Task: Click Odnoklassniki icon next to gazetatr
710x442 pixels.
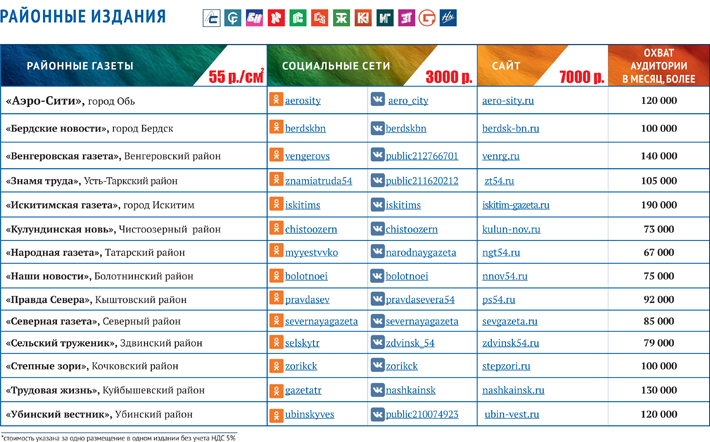Action: click(277, 390)
